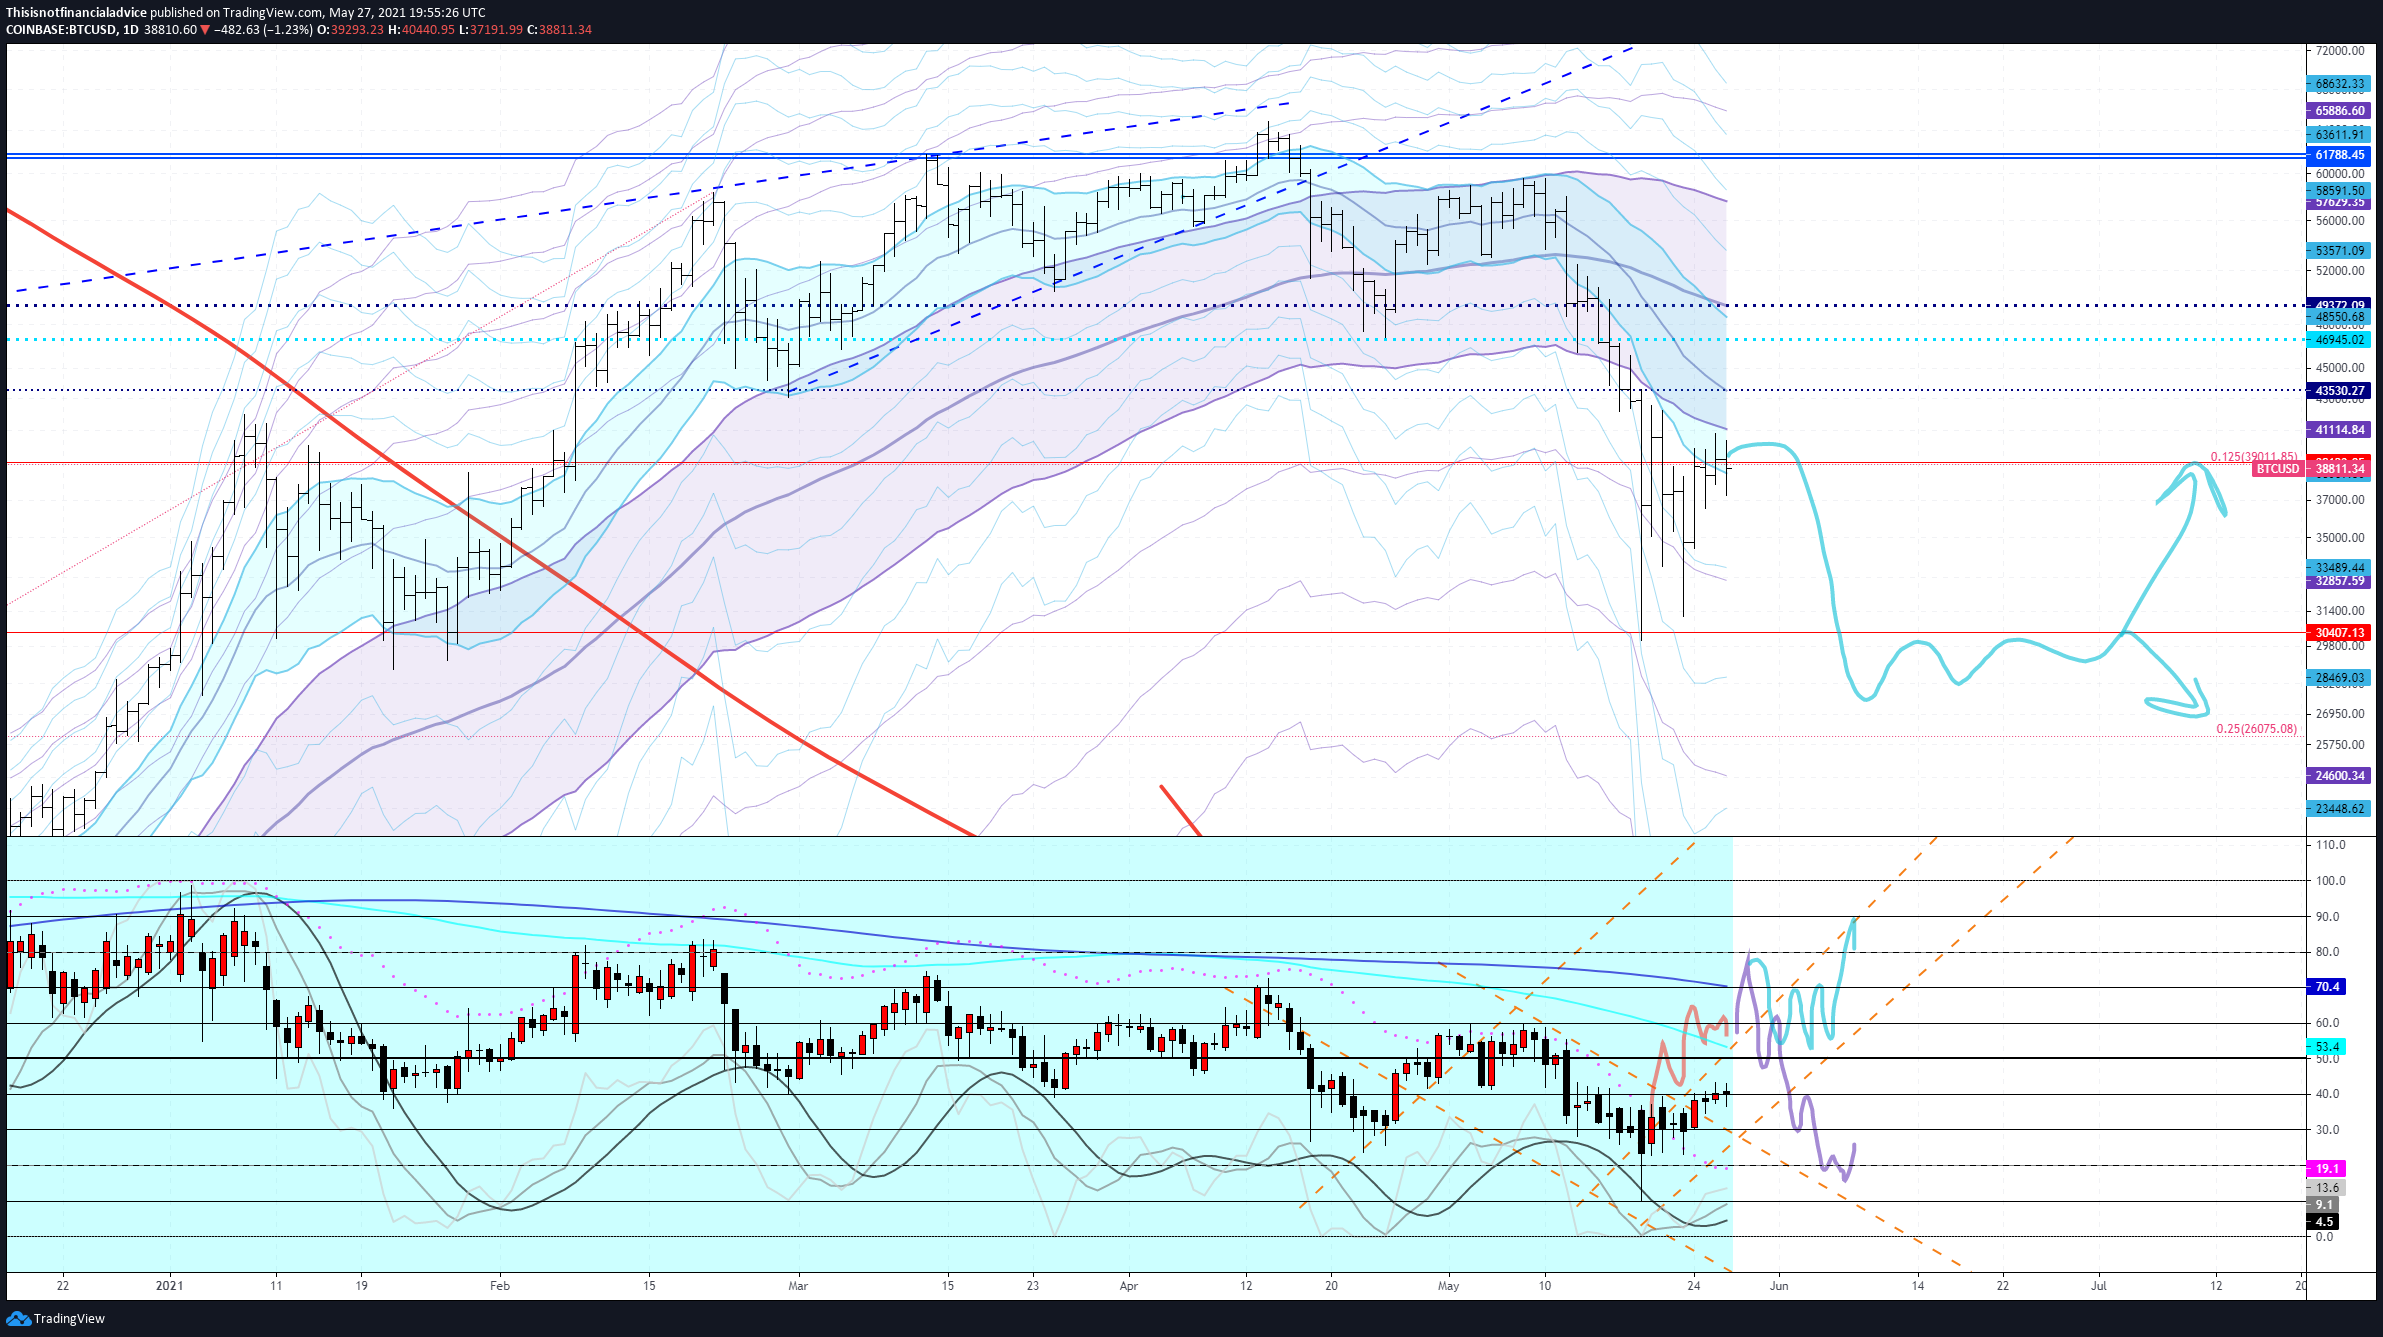Click the close value C:38811.34
This screenshot has height=1337, width=2383.
click(x=560, y=30)
